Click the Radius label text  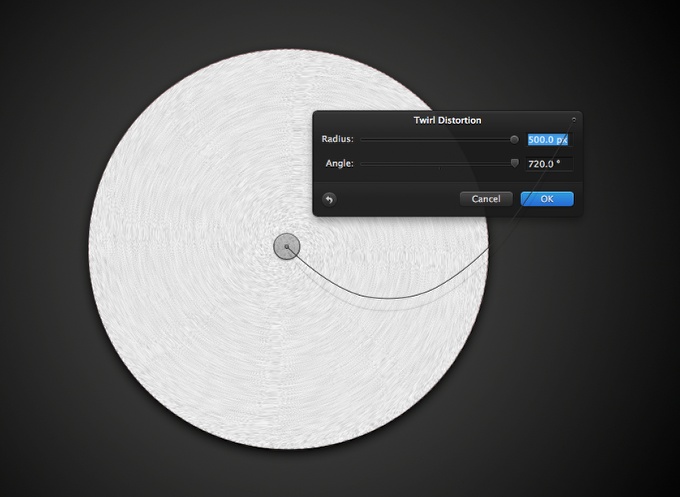coord(337,140)
